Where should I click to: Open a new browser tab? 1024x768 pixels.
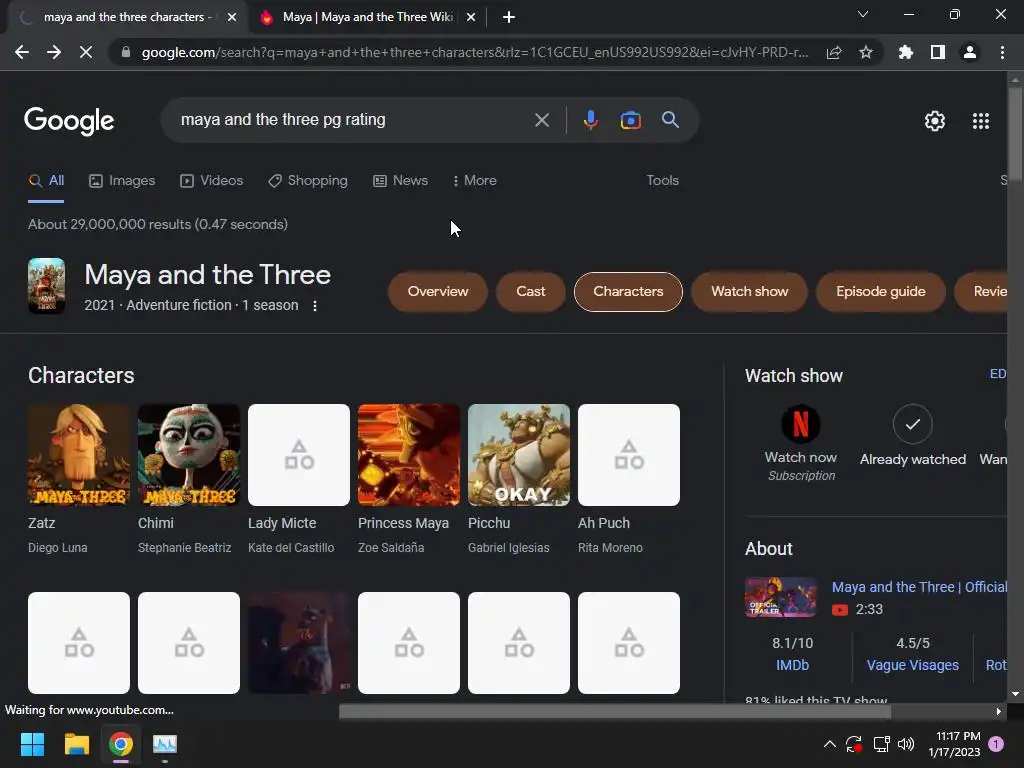[x=509, y=18]
